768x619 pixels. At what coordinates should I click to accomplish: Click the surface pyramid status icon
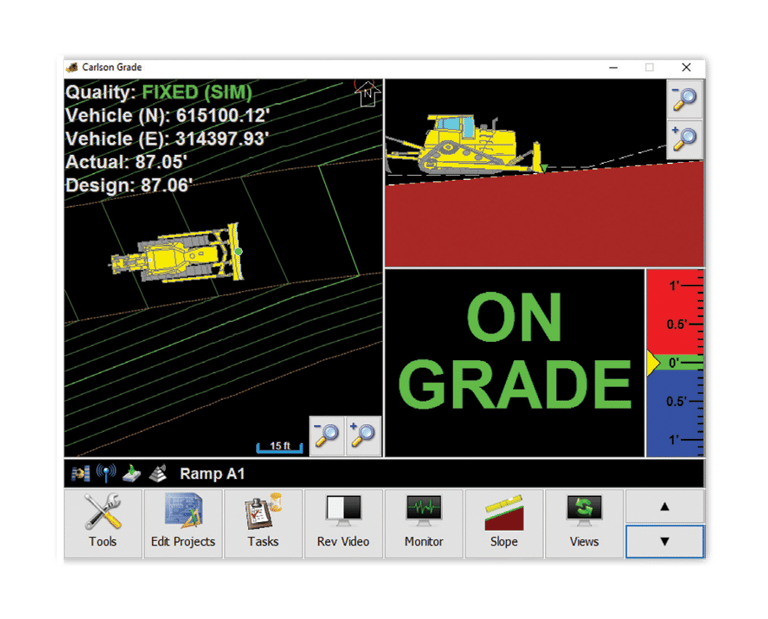pyautogui.click(x=158, y=474)
